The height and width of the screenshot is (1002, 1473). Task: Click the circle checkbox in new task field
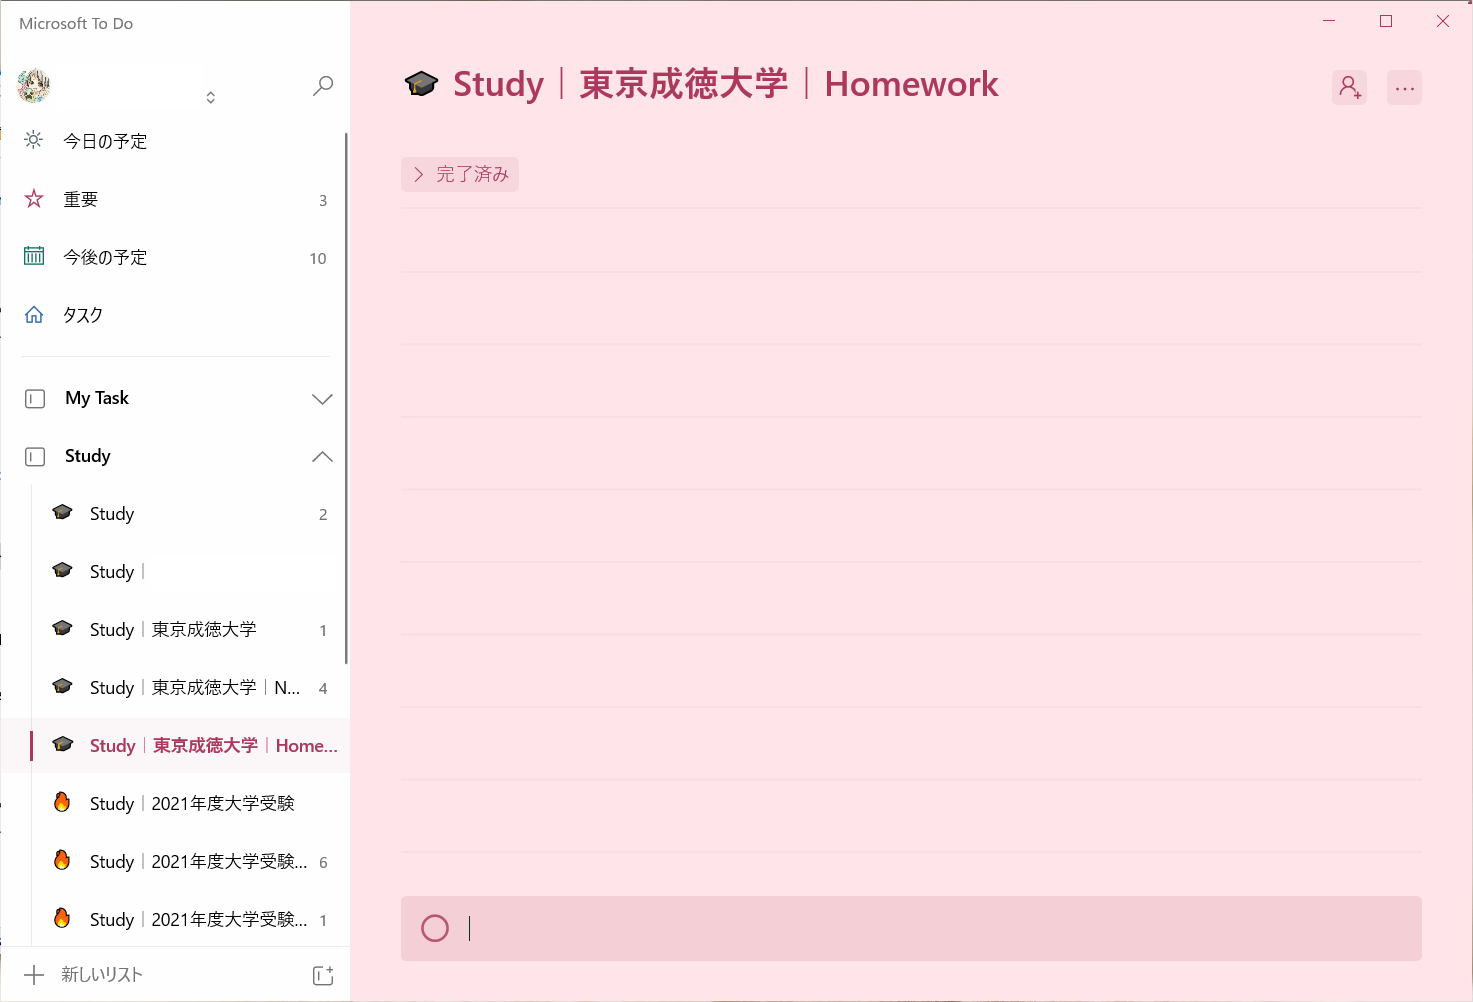435,929
